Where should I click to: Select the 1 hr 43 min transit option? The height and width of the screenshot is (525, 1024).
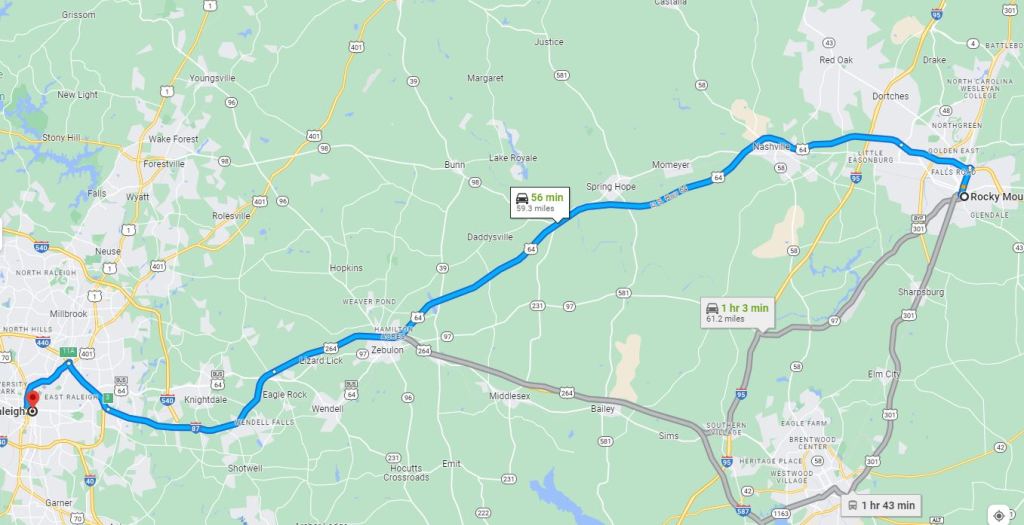(x=881, y=505)
